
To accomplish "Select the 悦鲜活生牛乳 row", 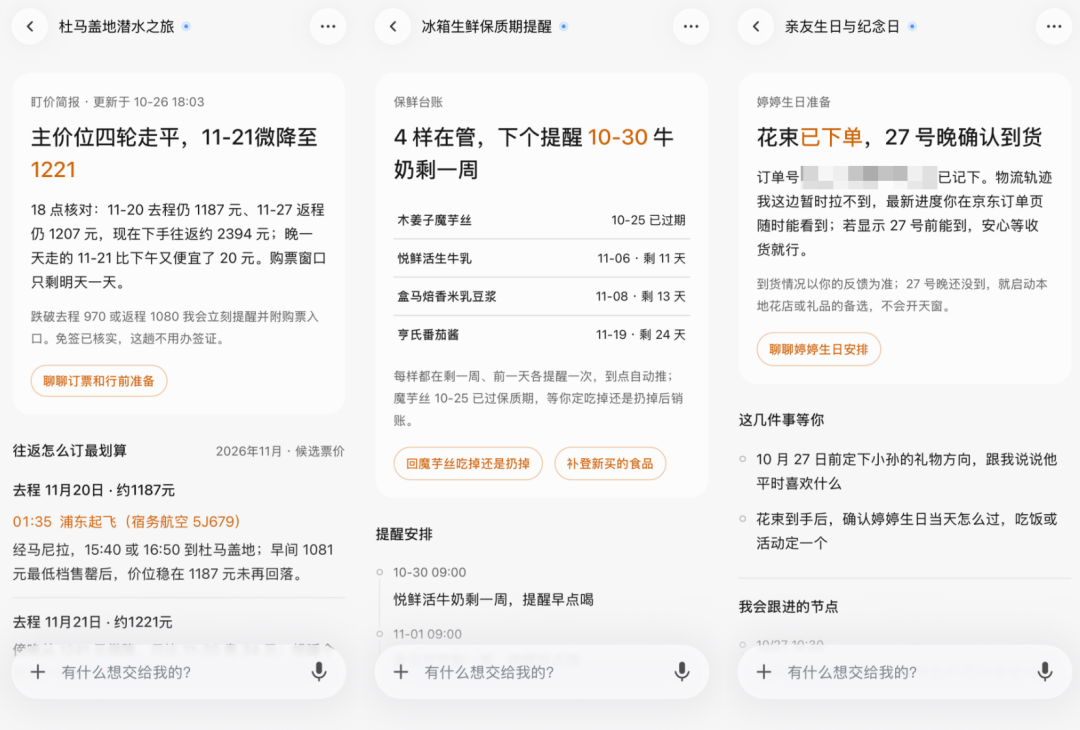I will coord(541,258).
